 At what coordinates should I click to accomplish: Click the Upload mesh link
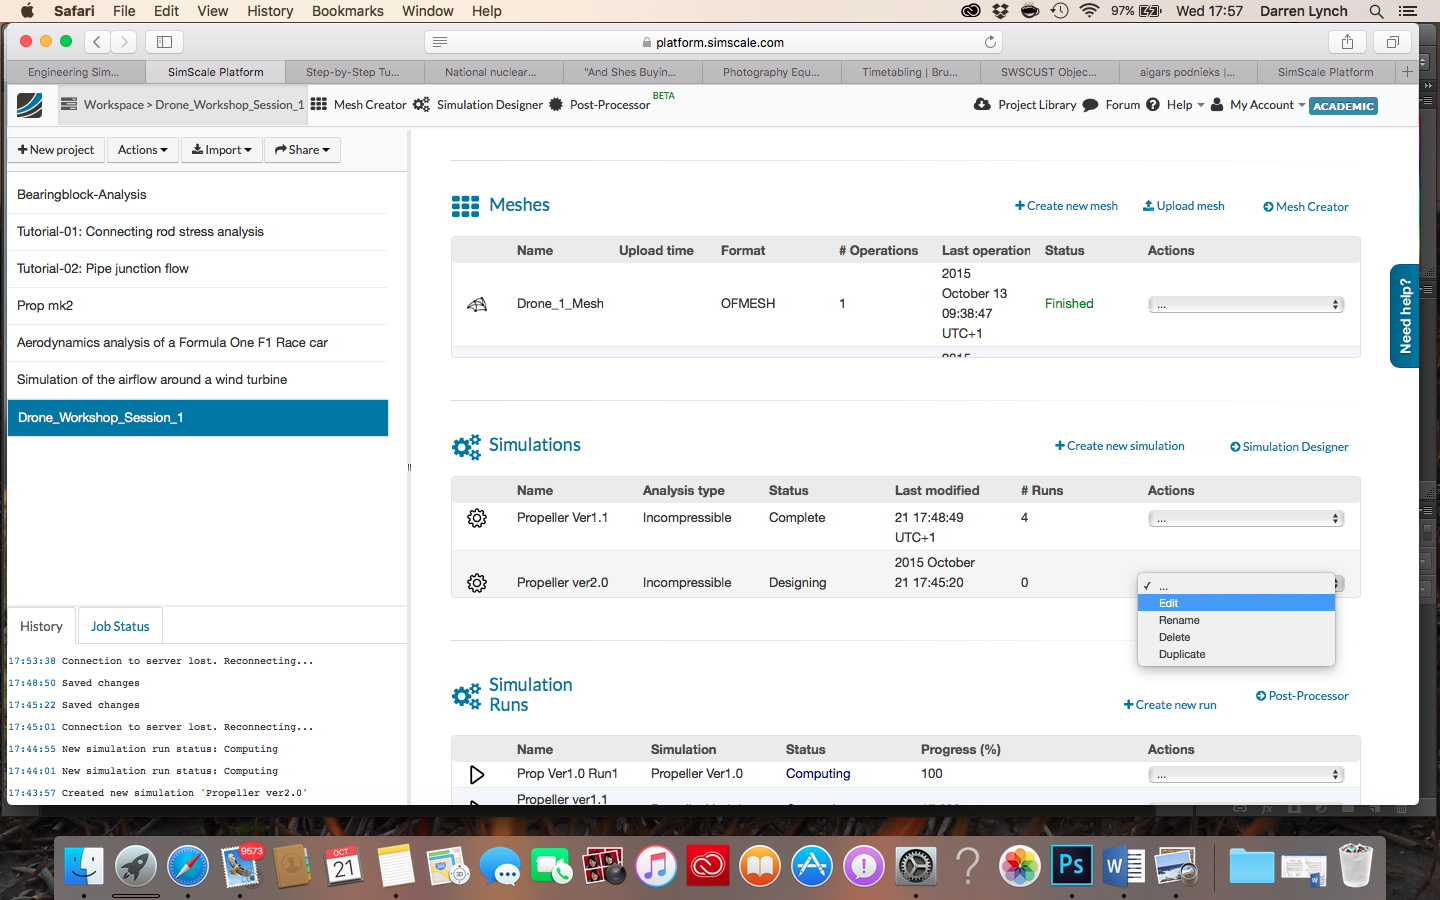point(1184,206)
